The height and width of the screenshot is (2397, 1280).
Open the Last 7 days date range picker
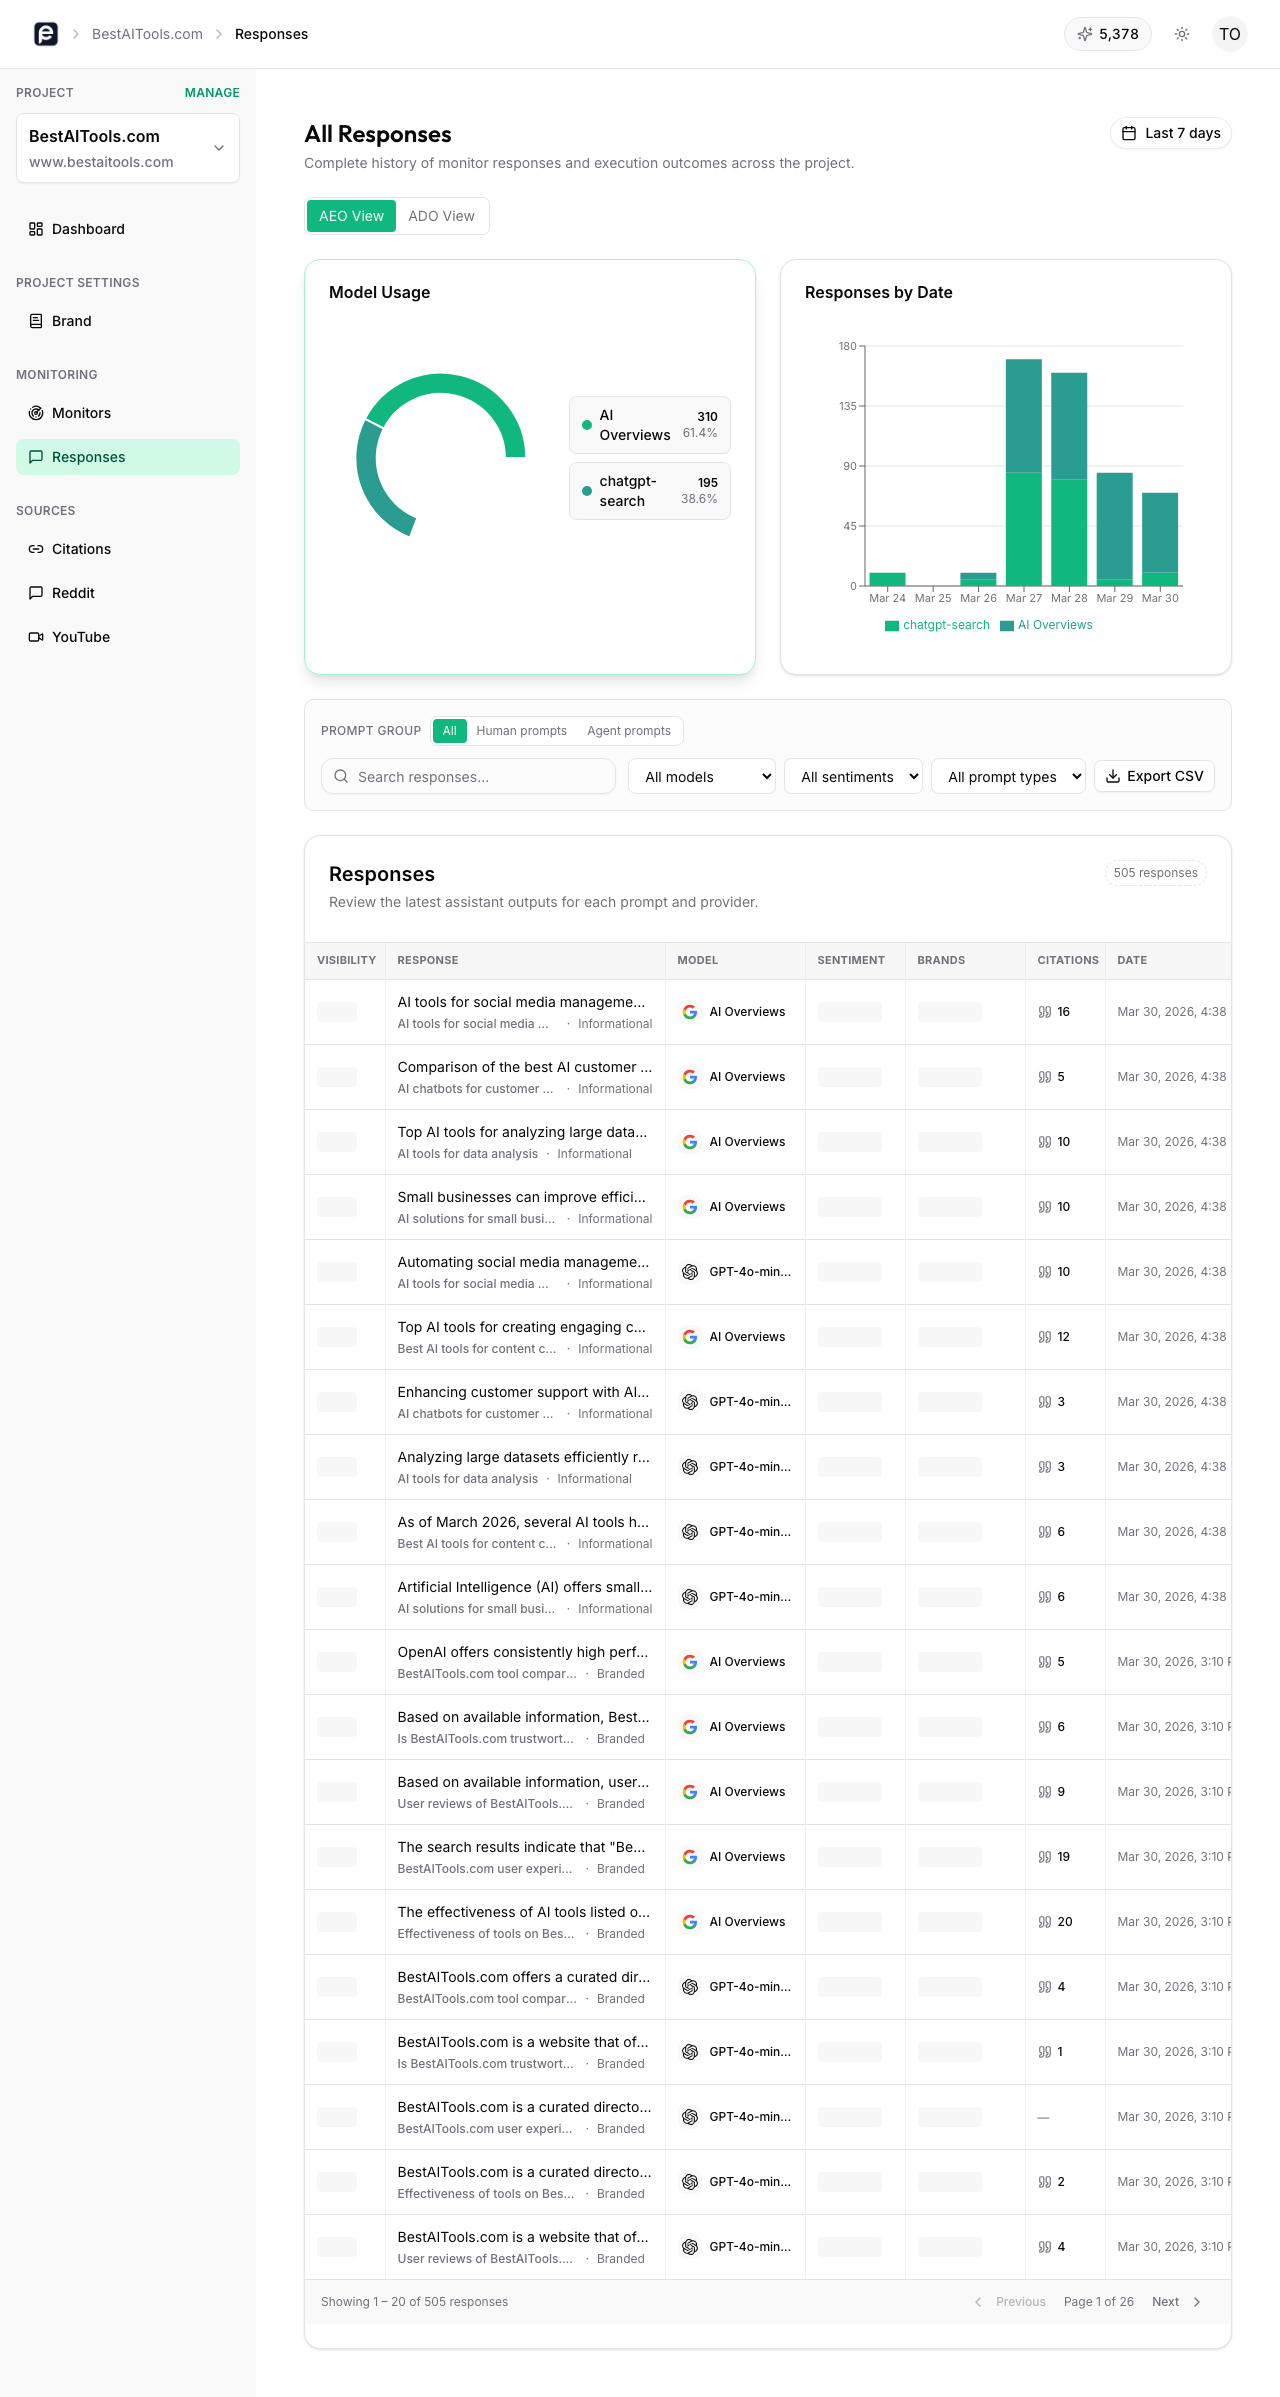tap(1171, 133)
